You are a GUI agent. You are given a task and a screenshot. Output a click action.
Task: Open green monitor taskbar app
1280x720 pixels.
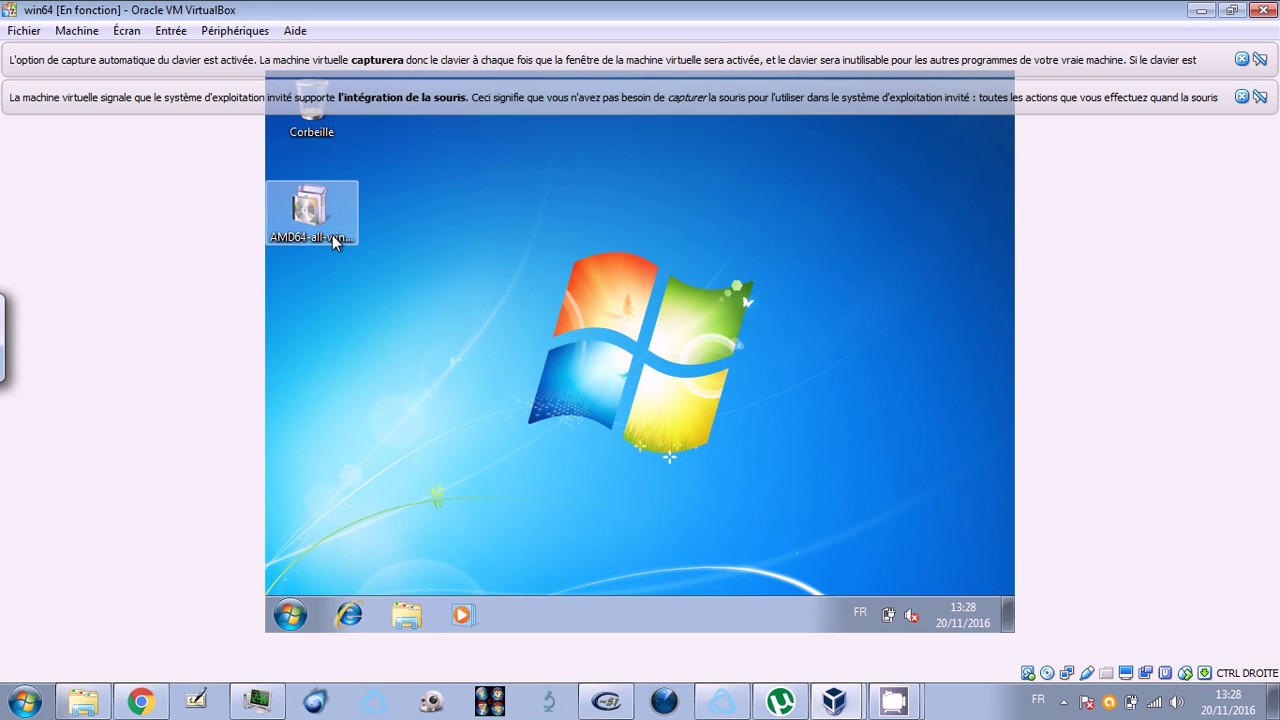coord(256,702)
